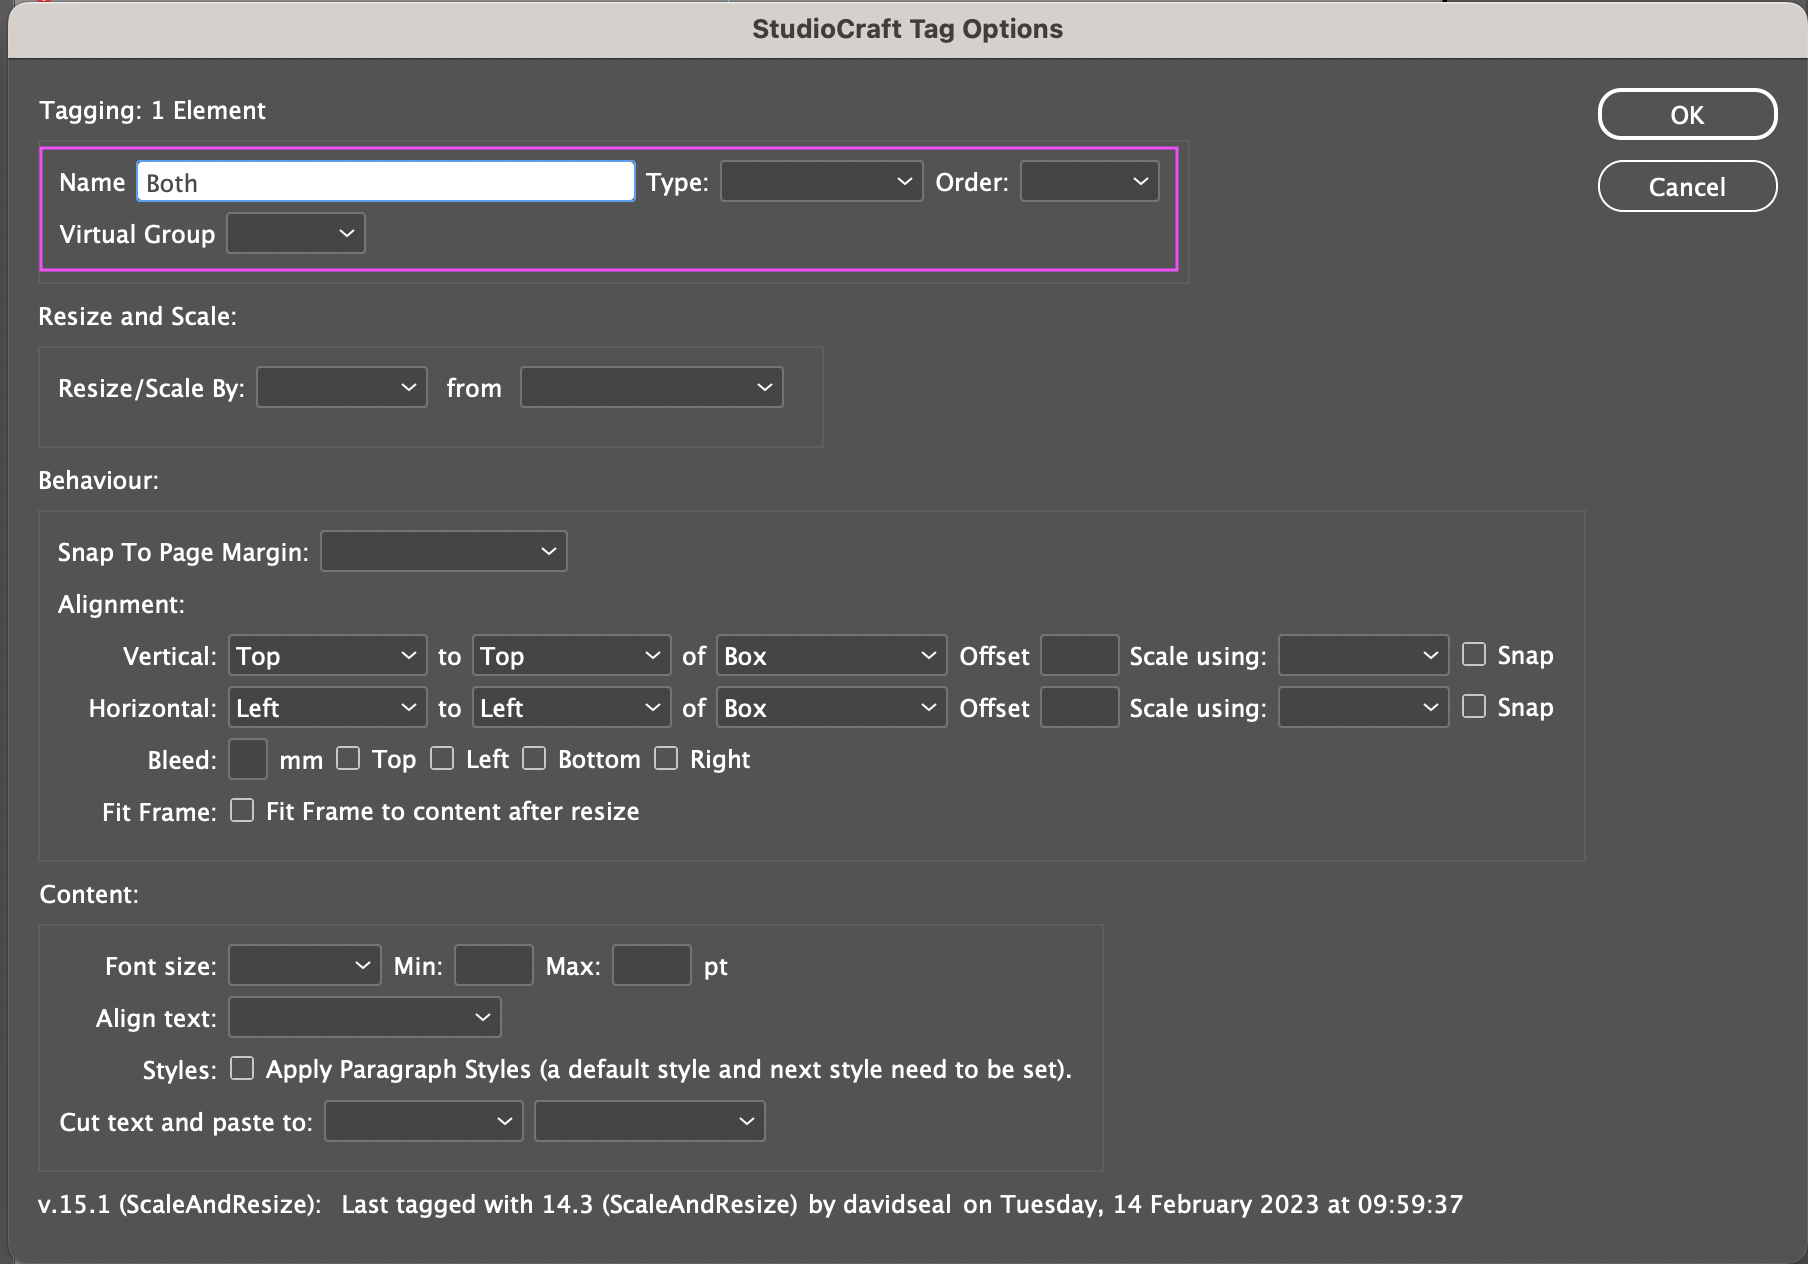
Task: Click the 'Tagging: 1 Element' text
Action: click(153, 110)
